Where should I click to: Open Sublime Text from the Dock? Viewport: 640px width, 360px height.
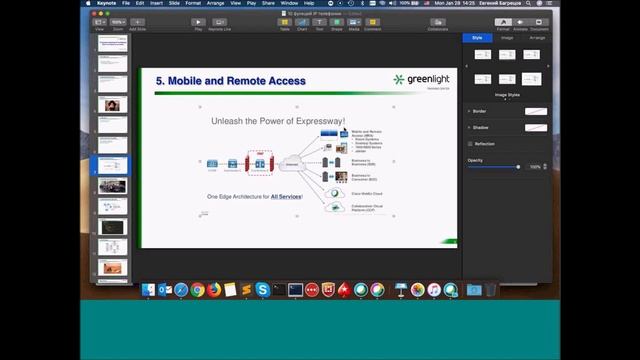coord(246,290)
